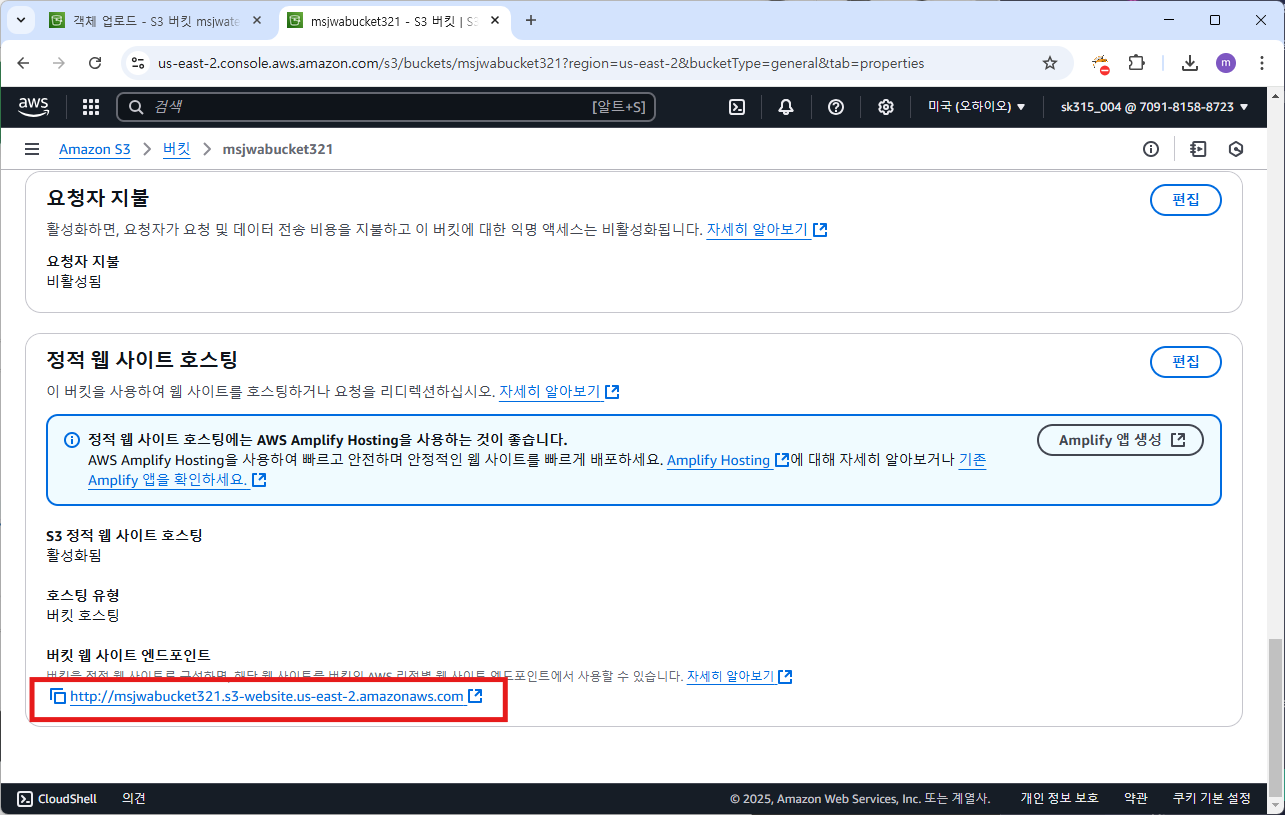1285x815 pixels.
Task: Open the settings gear in AWS header
Action: (886, 107)
